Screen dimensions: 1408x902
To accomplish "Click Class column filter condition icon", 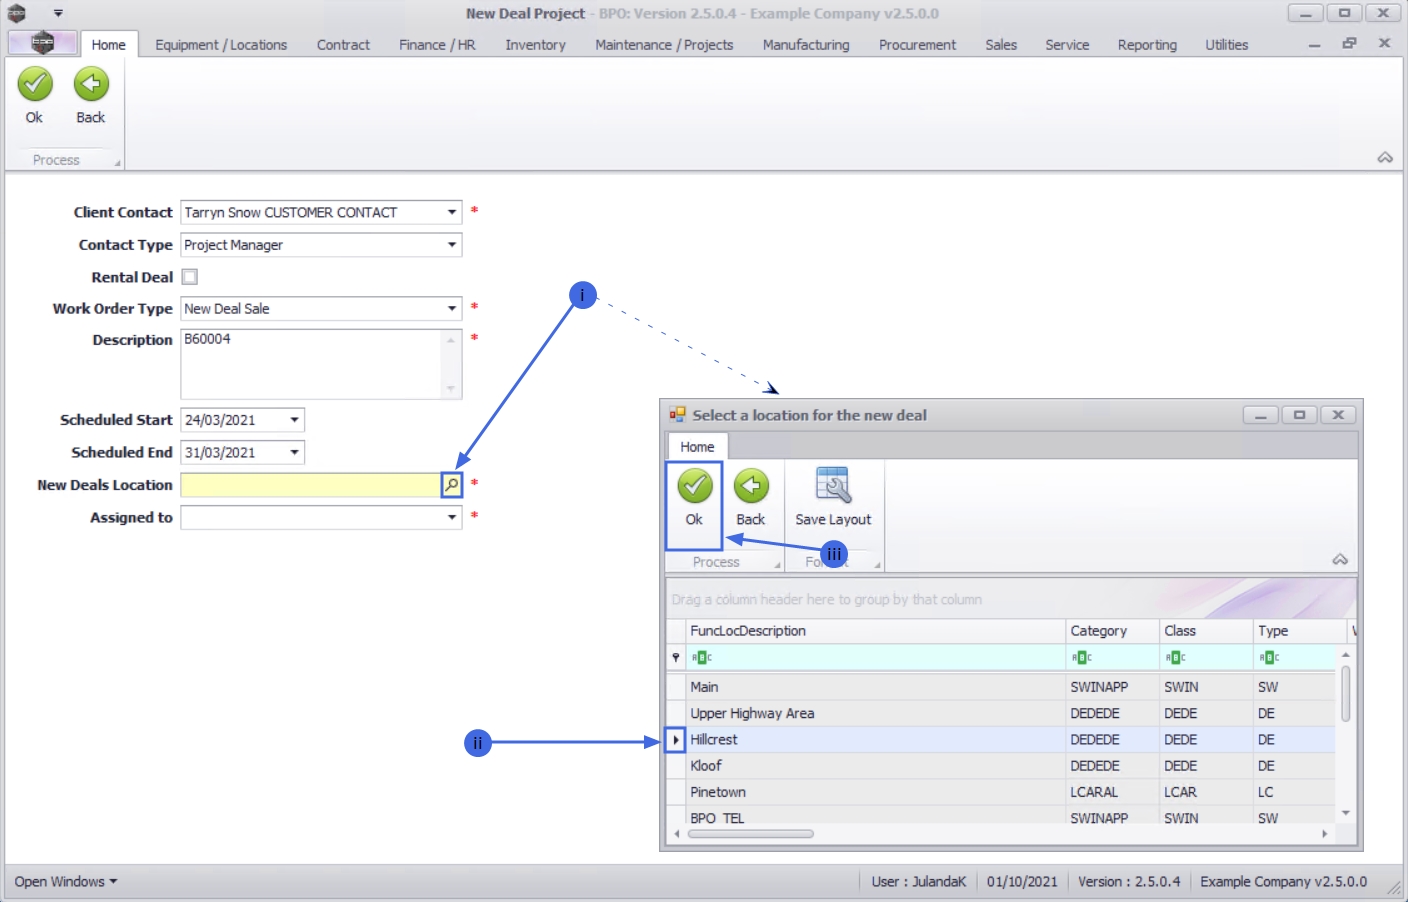I will pos(1175,657).
